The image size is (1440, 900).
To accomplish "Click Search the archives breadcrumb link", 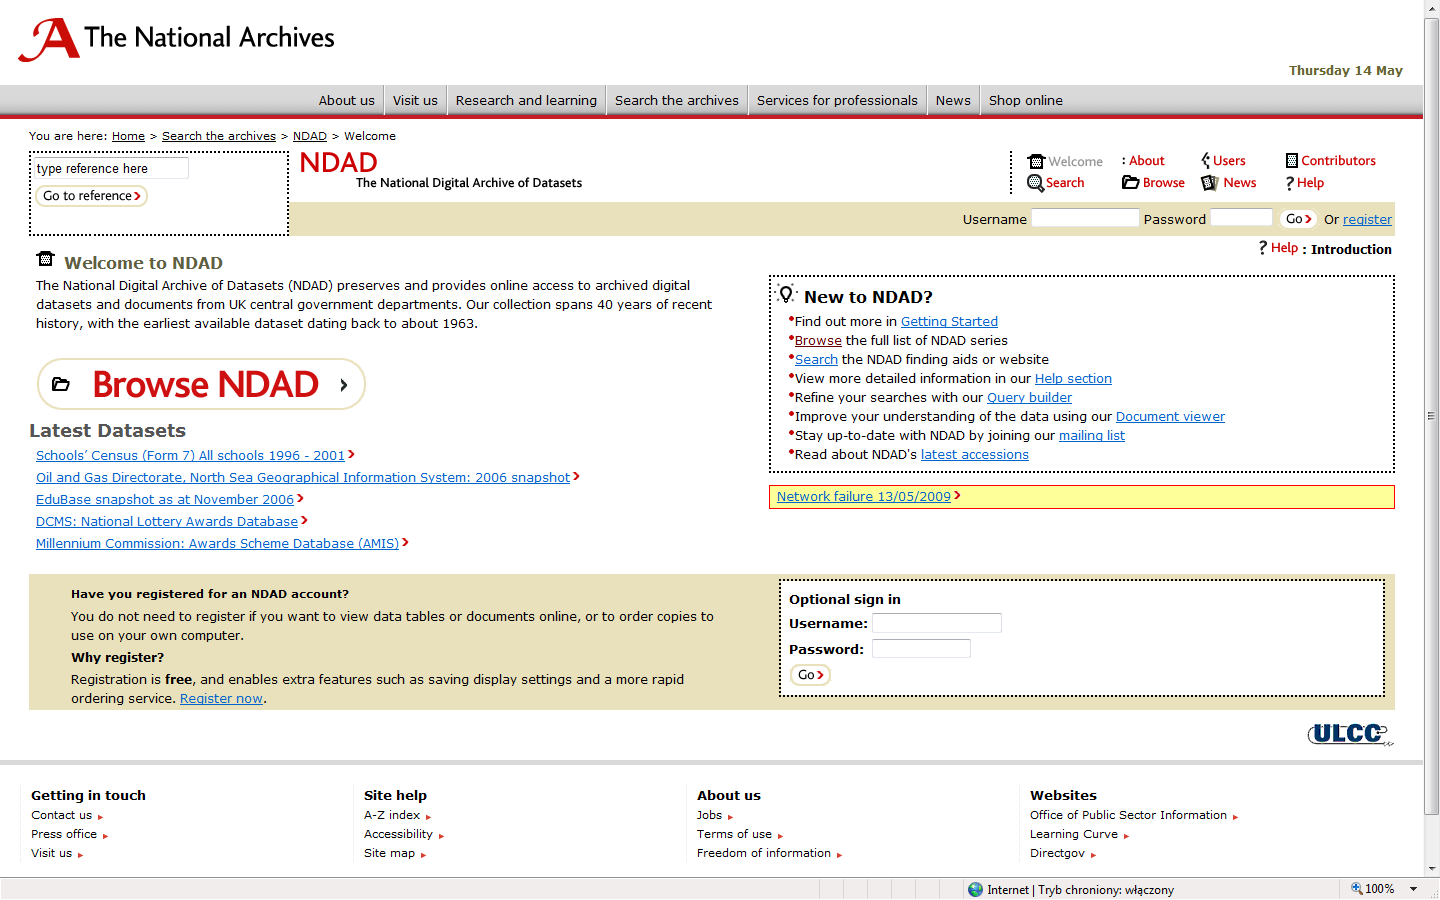I will click(219, 136).
